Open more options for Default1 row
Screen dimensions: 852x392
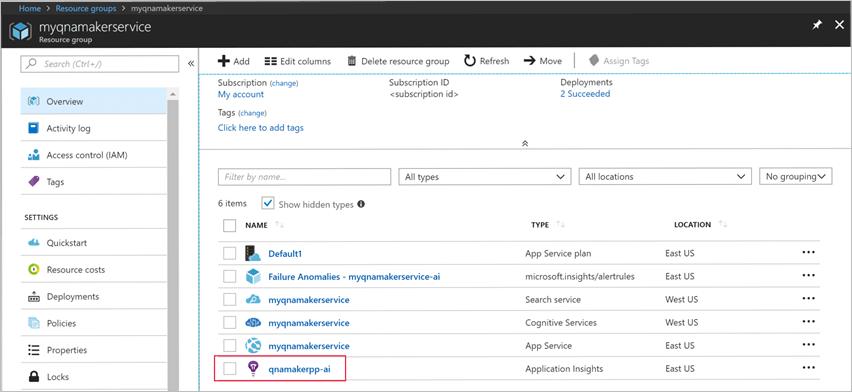click(x=809, y=253)
